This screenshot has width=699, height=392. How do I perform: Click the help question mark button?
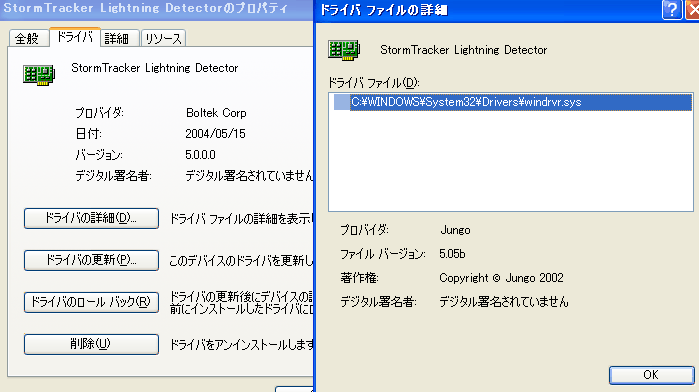click(x=672, y=9)
